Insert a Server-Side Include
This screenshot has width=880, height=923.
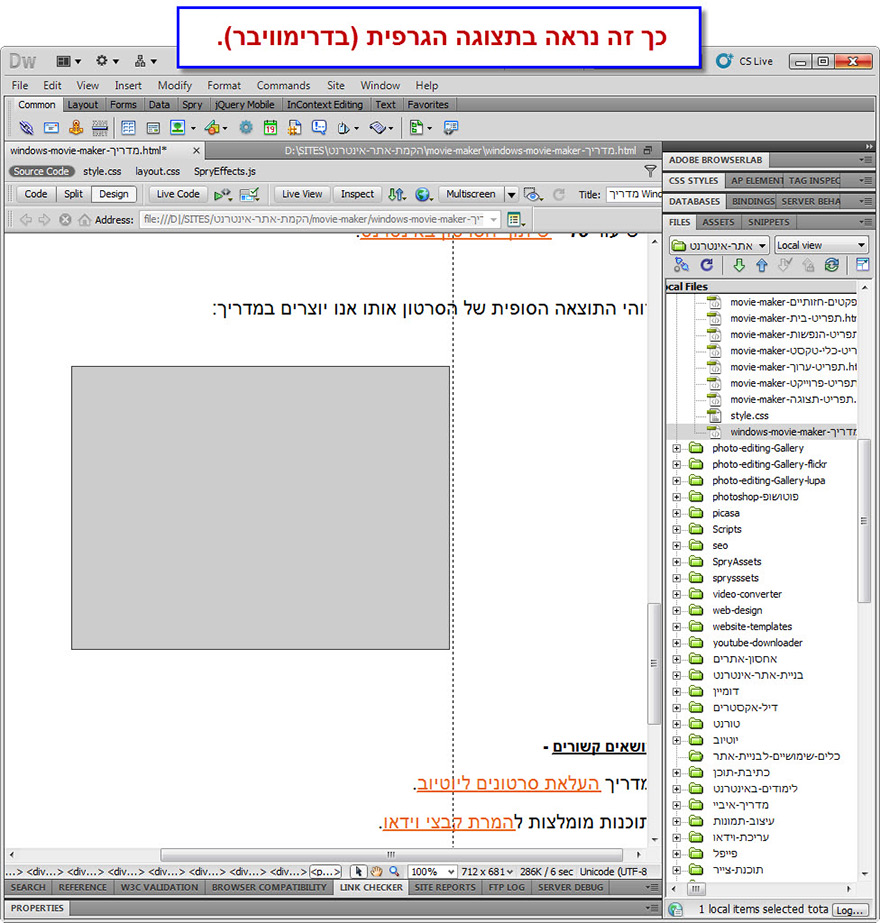coord(295,127)
